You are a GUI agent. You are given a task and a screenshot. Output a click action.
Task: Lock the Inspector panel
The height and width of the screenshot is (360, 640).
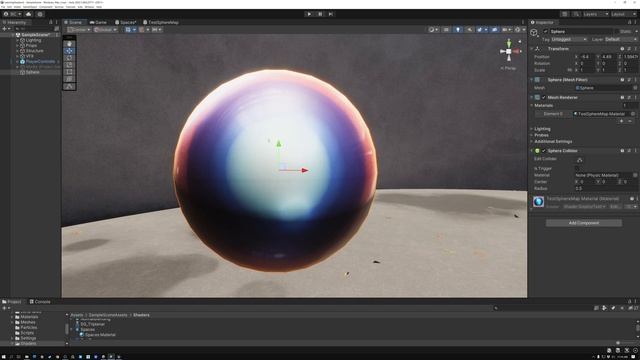[629, 22]
